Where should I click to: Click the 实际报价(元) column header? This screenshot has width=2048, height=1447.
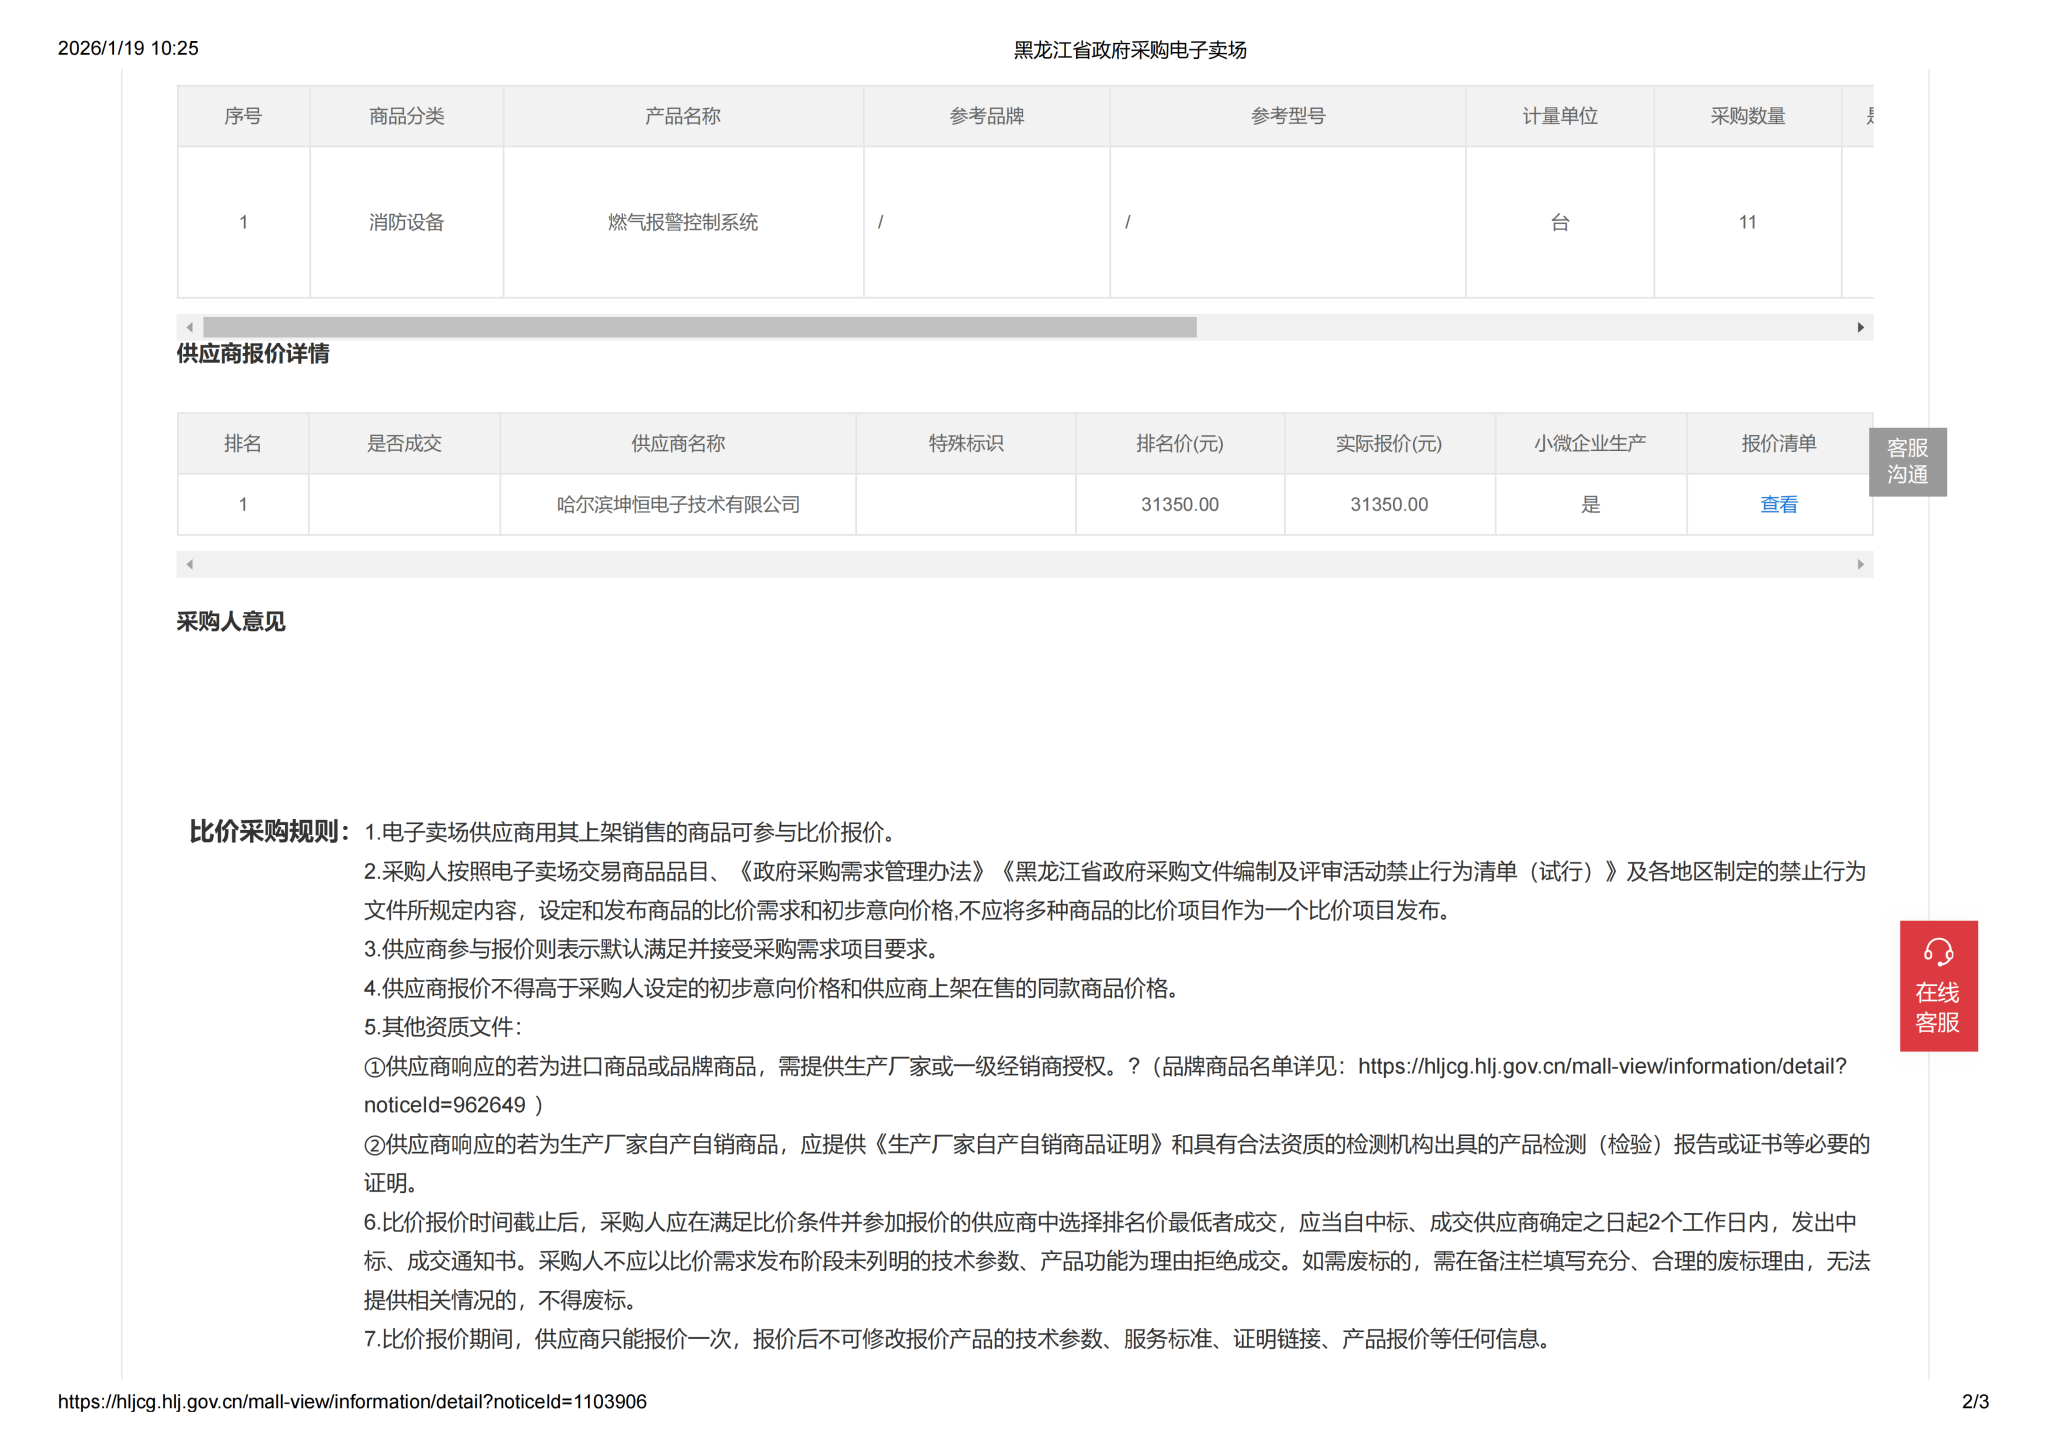[x=1388, y=444]
